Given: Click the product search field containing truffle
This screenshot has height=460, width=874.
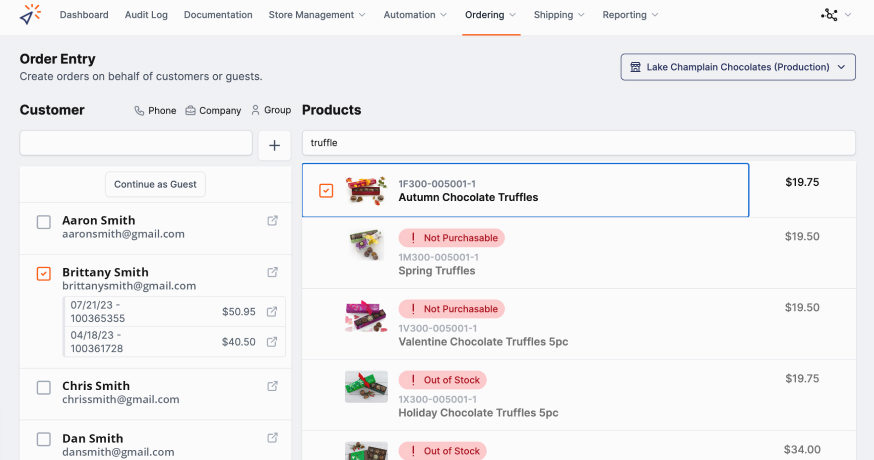Looking at the screenshot, I should tap(578, 143).
